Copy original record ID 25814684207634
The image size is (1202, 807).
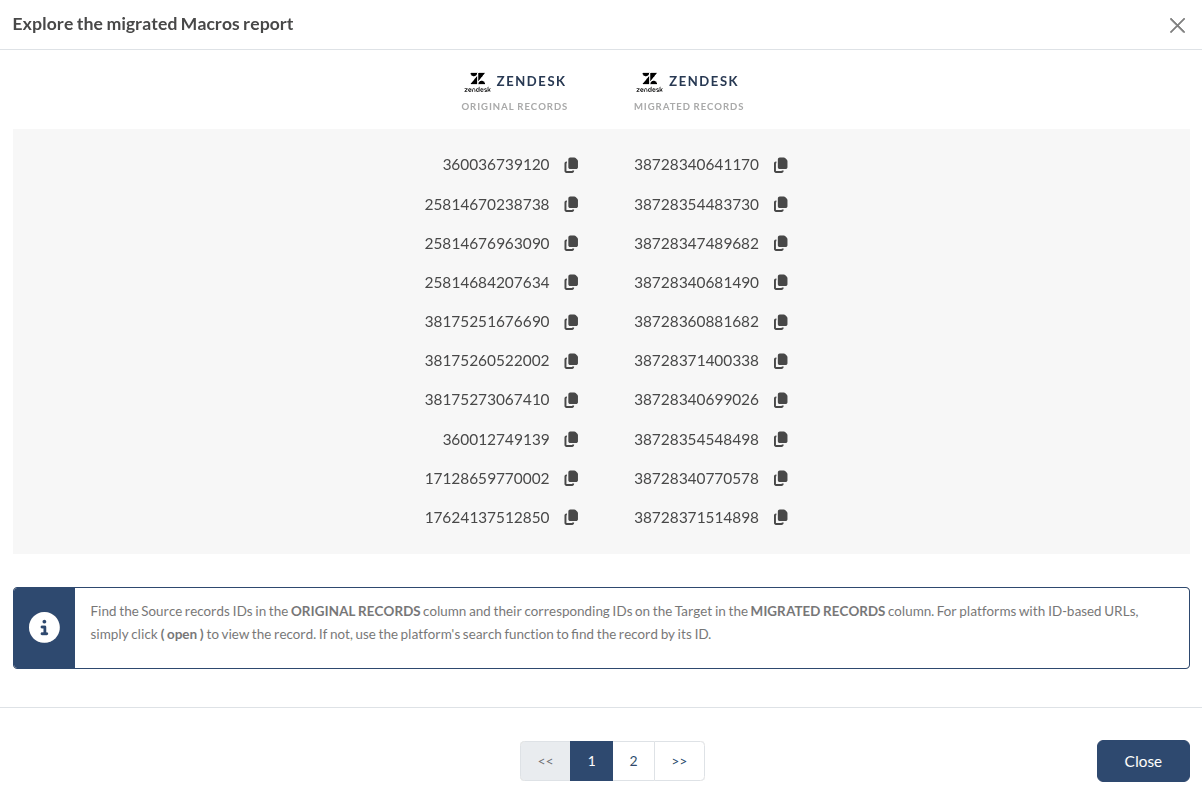(x=571, y=283)
